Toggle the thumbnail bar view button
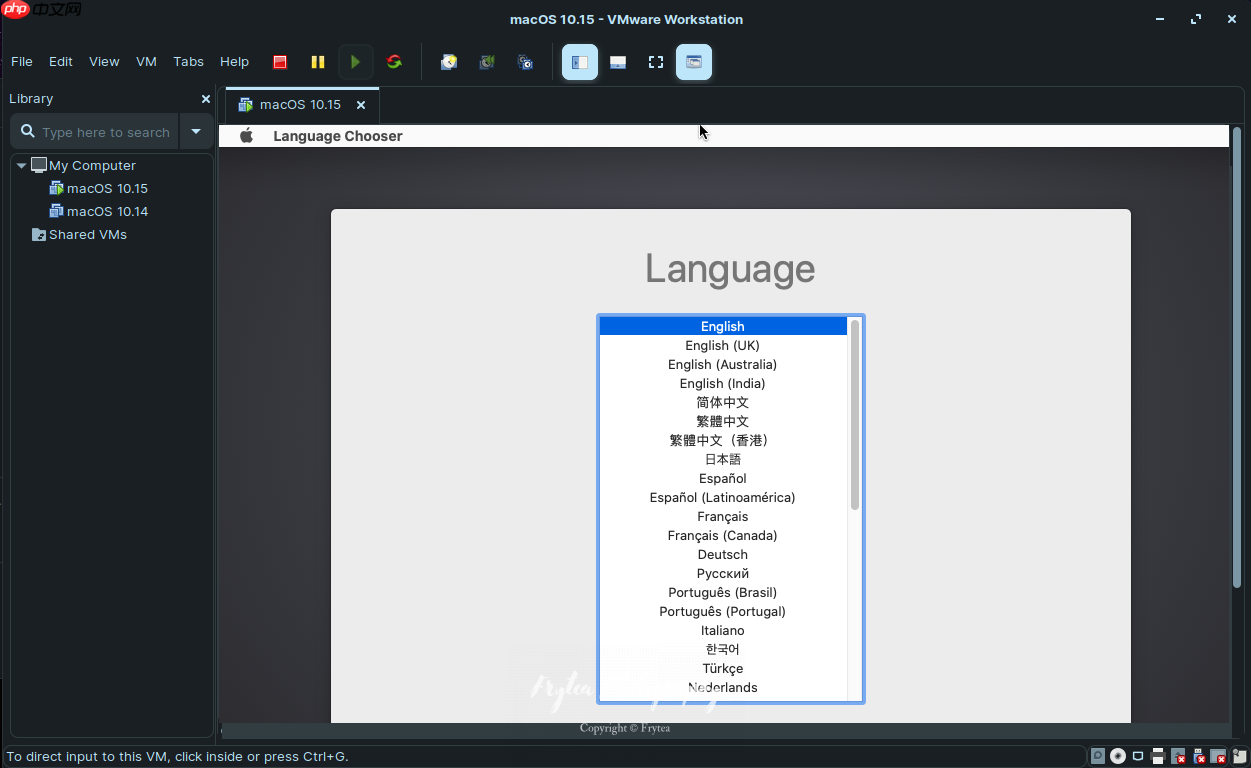Screen dimensions: 1251x768 618,62
